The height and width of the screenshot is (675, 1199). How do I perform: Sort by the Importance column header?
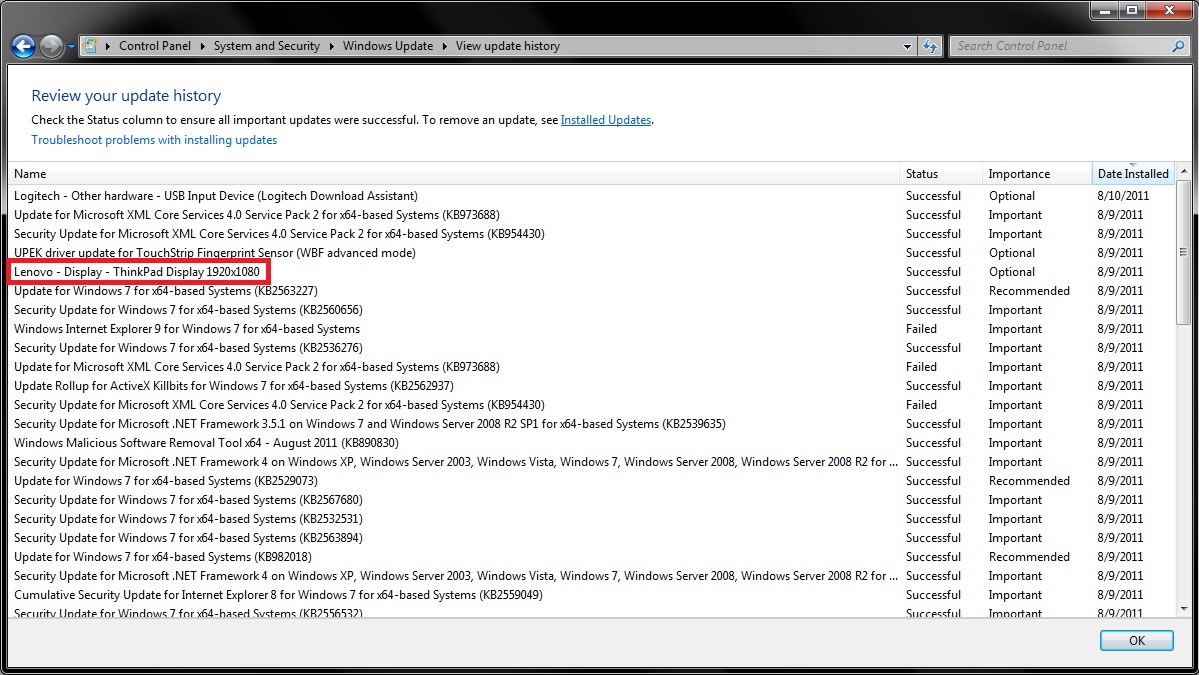(x=1037, y=174)
